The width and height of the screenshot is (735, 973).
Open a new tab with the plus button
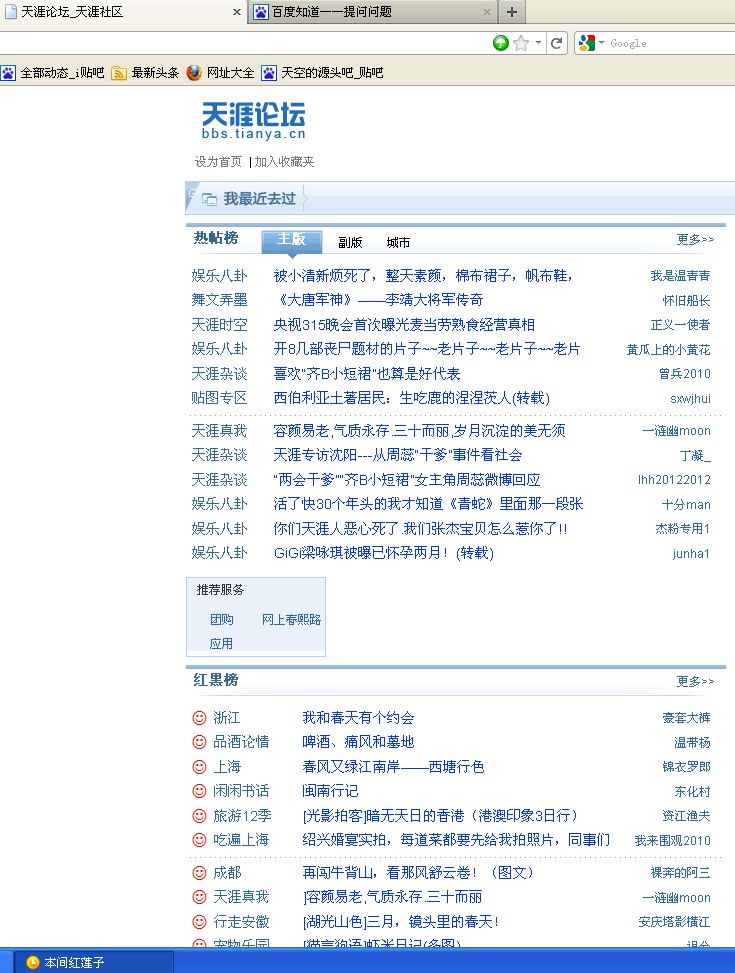(512, 12)
